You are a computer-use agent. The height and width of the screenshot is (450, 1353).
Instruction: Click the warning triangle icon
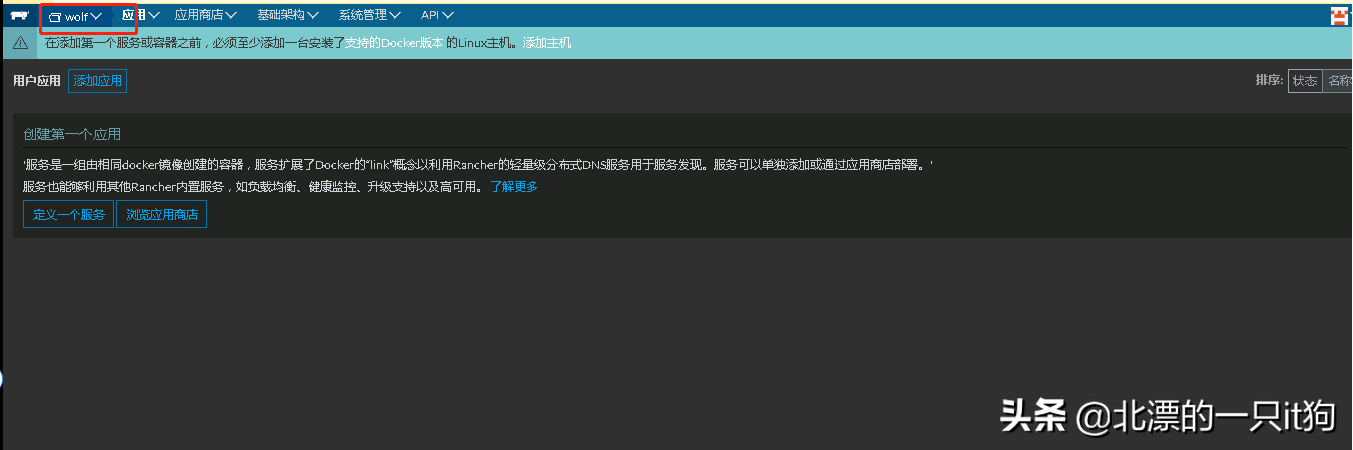coord(20,43)
